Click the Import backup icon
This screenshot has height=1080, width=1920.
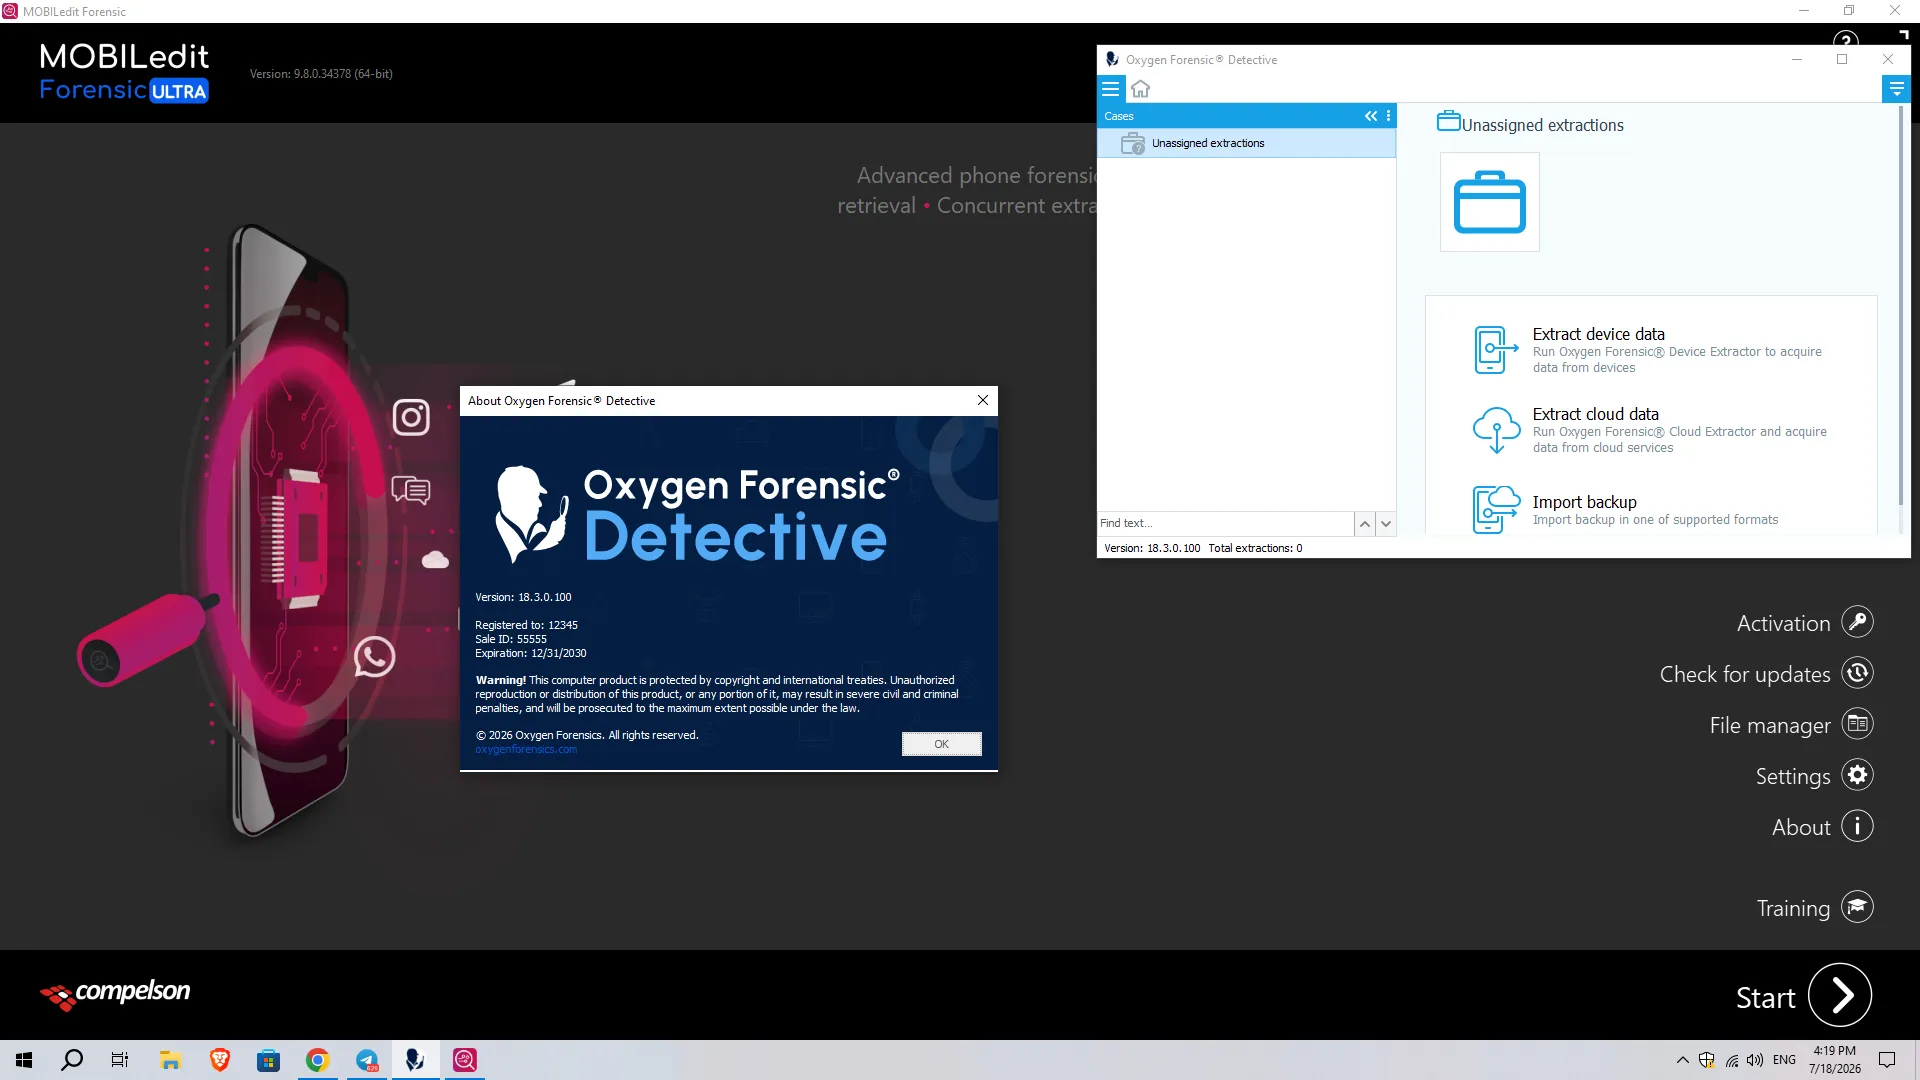[x=1496, y=509]
